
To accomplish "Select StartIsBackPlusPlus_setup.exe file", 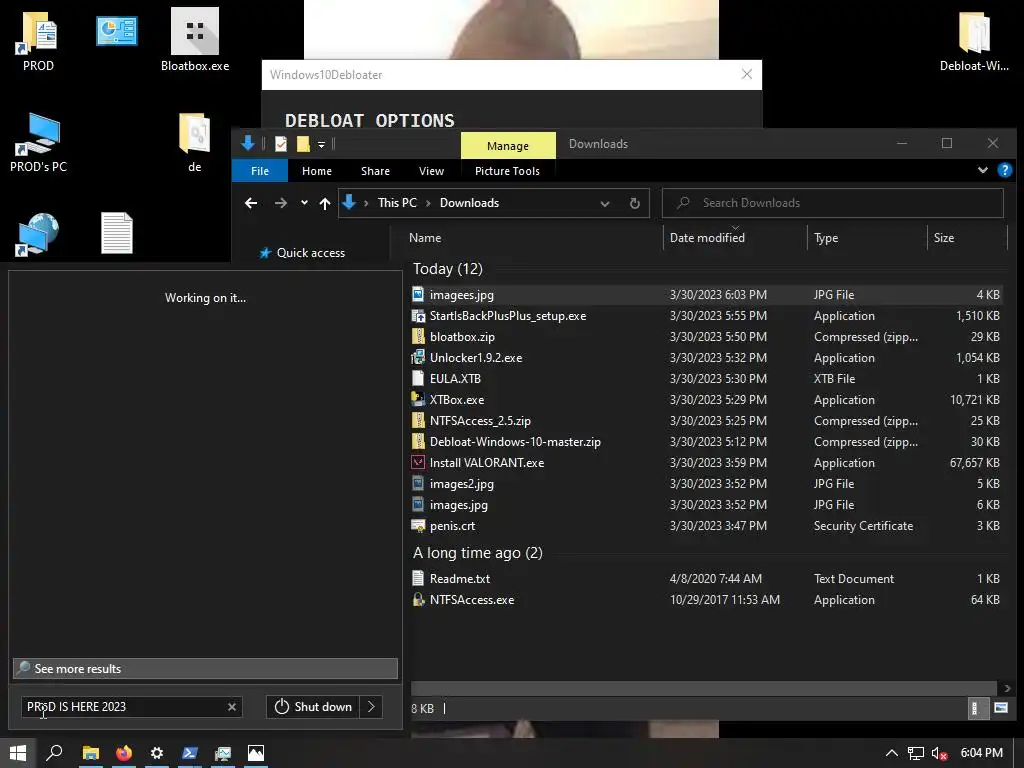I will [x=705, y=315].
